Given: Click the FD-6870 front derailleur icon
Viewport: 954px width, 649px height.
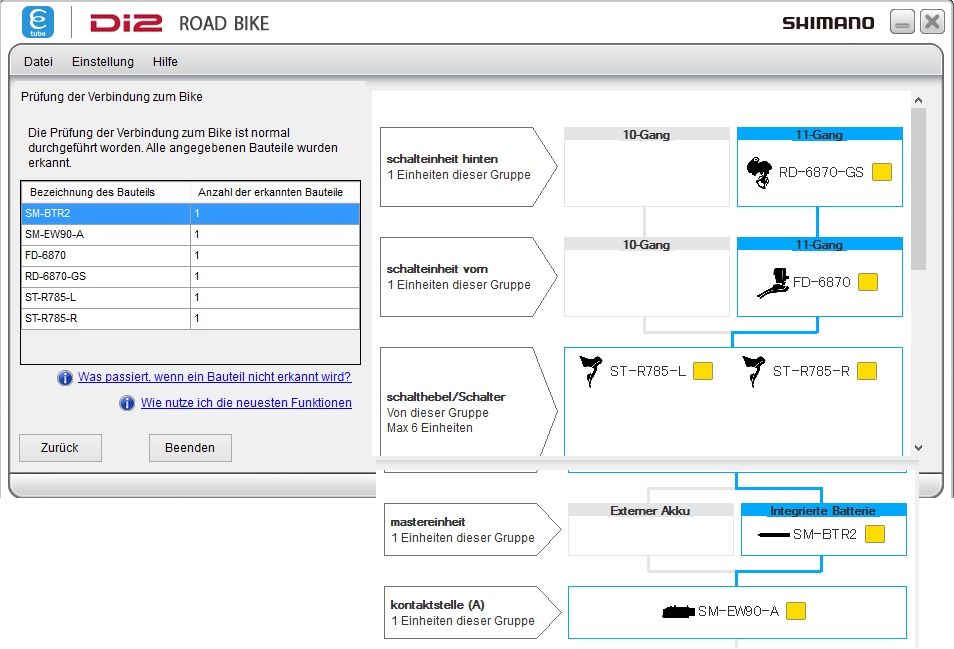Looking at the screenshot, I should click(x=773, y=283).
